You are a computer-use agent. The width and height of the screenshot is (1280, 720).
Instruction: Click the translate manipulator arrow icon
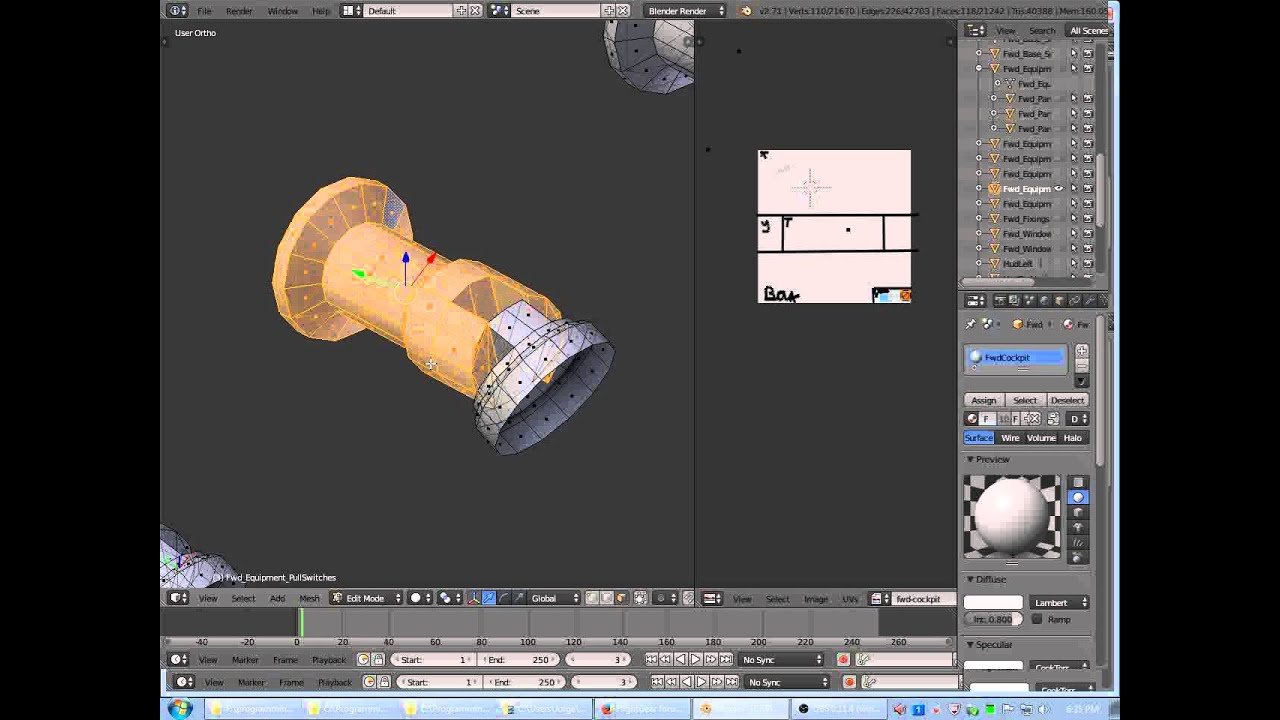pos(488,598)
